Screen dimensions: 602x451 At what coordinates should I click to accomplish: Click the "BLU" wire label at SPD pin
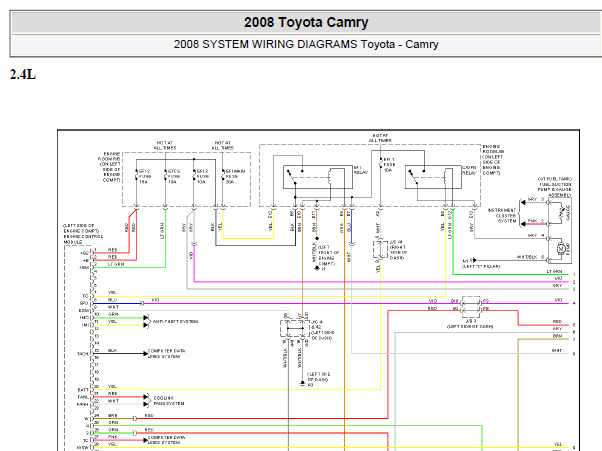coord(112,300)
